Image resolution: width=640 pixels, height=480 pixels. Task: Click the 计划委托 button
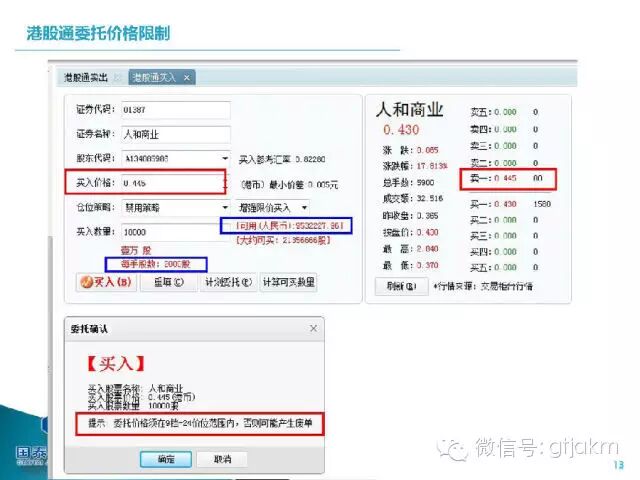click(x=228, y=282)
